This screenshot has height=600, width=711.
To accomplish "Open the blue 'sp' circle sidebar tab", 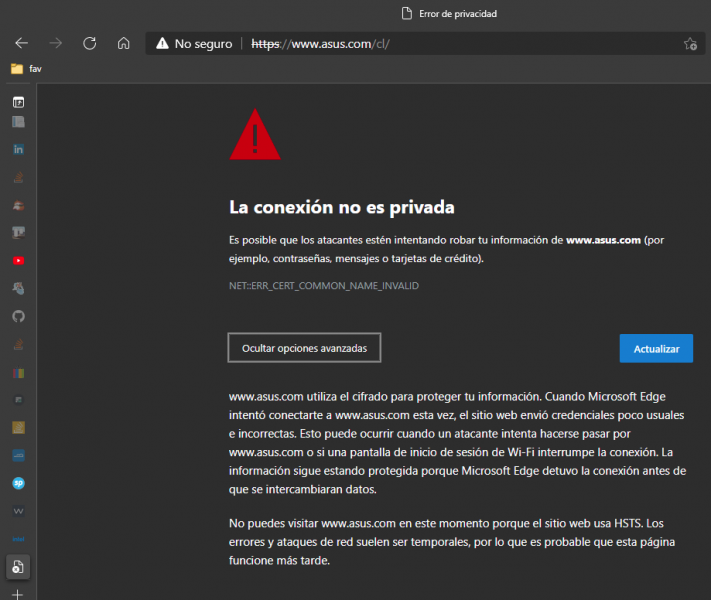I will pos(18,483).
